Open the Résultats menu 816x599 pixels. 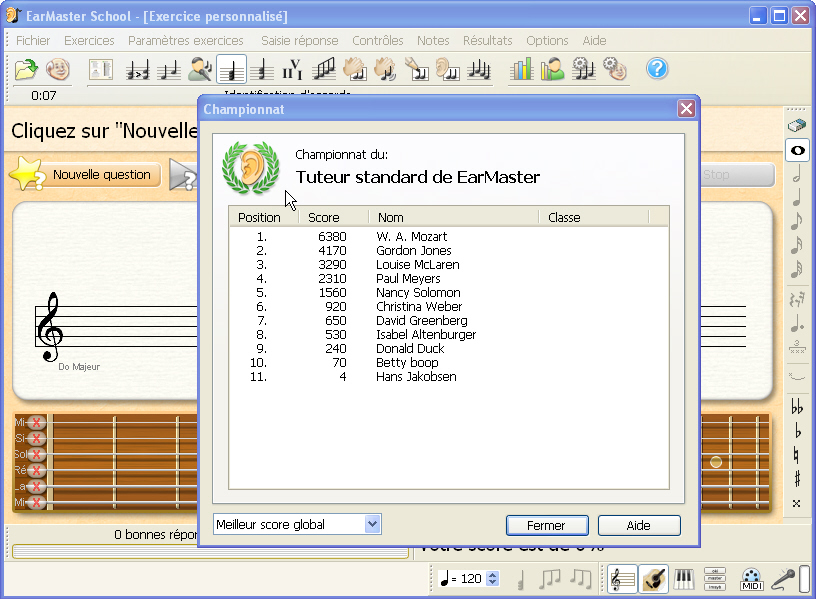pyautogui.click(x=488, y=41)
